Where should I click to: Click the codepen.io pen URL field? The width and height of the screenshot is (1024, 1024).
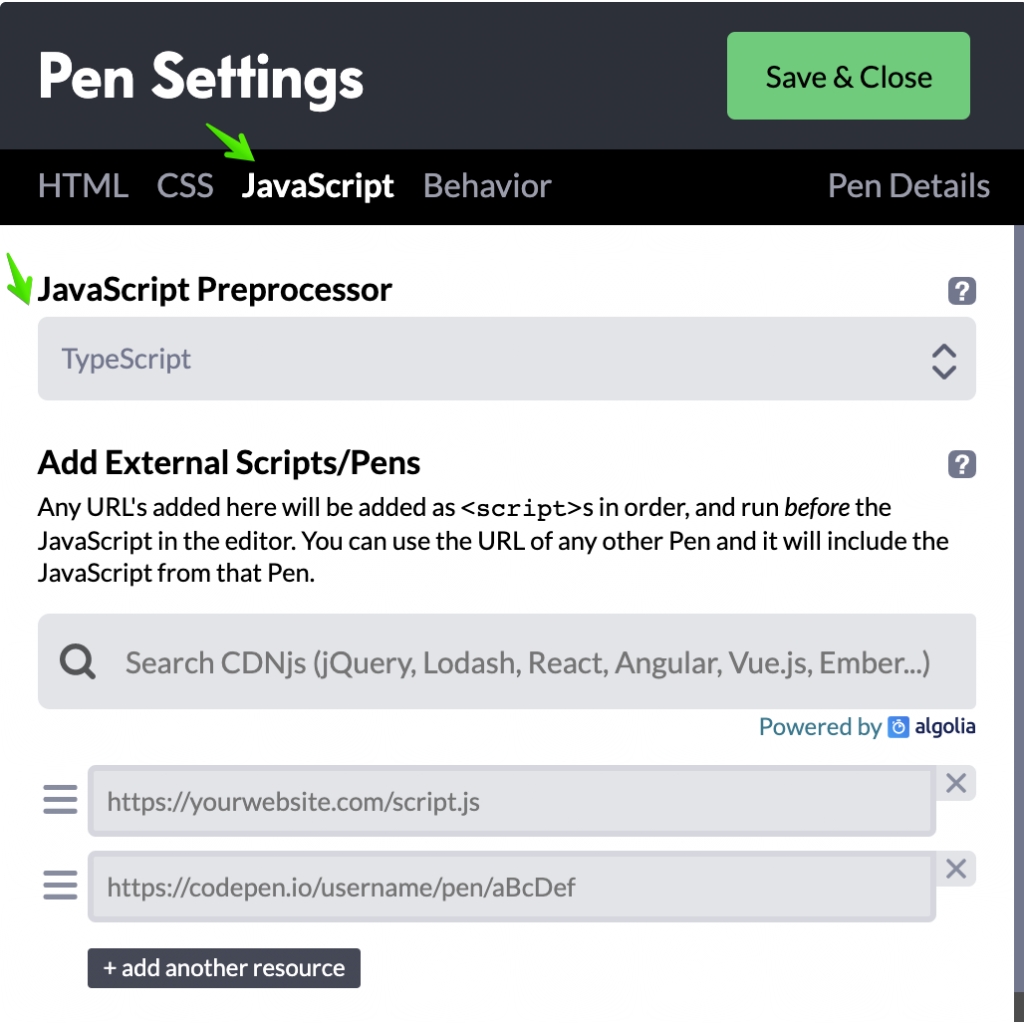click(510, 886)
